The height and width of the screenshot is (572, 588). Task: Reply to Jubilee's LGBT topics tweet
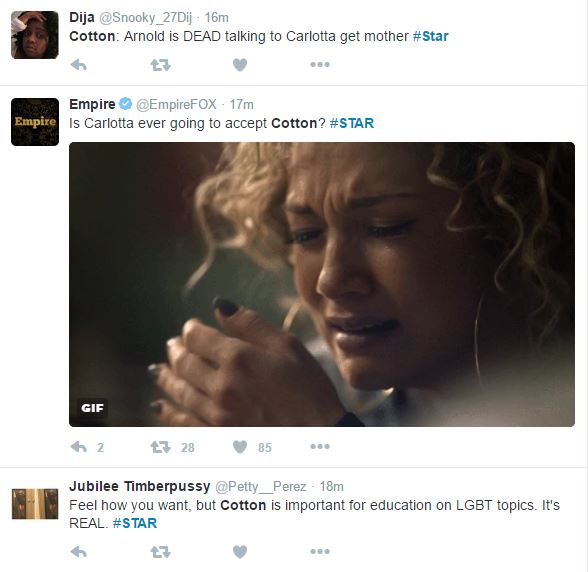click(x=79, y=552)
